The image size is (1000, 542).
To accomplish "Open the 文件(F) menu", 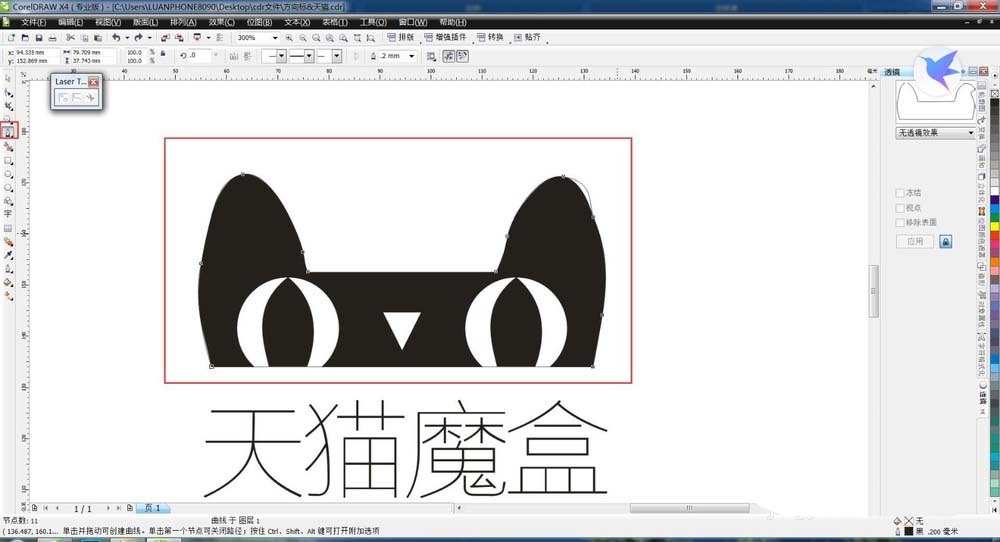I will click(x=33, y=22).
